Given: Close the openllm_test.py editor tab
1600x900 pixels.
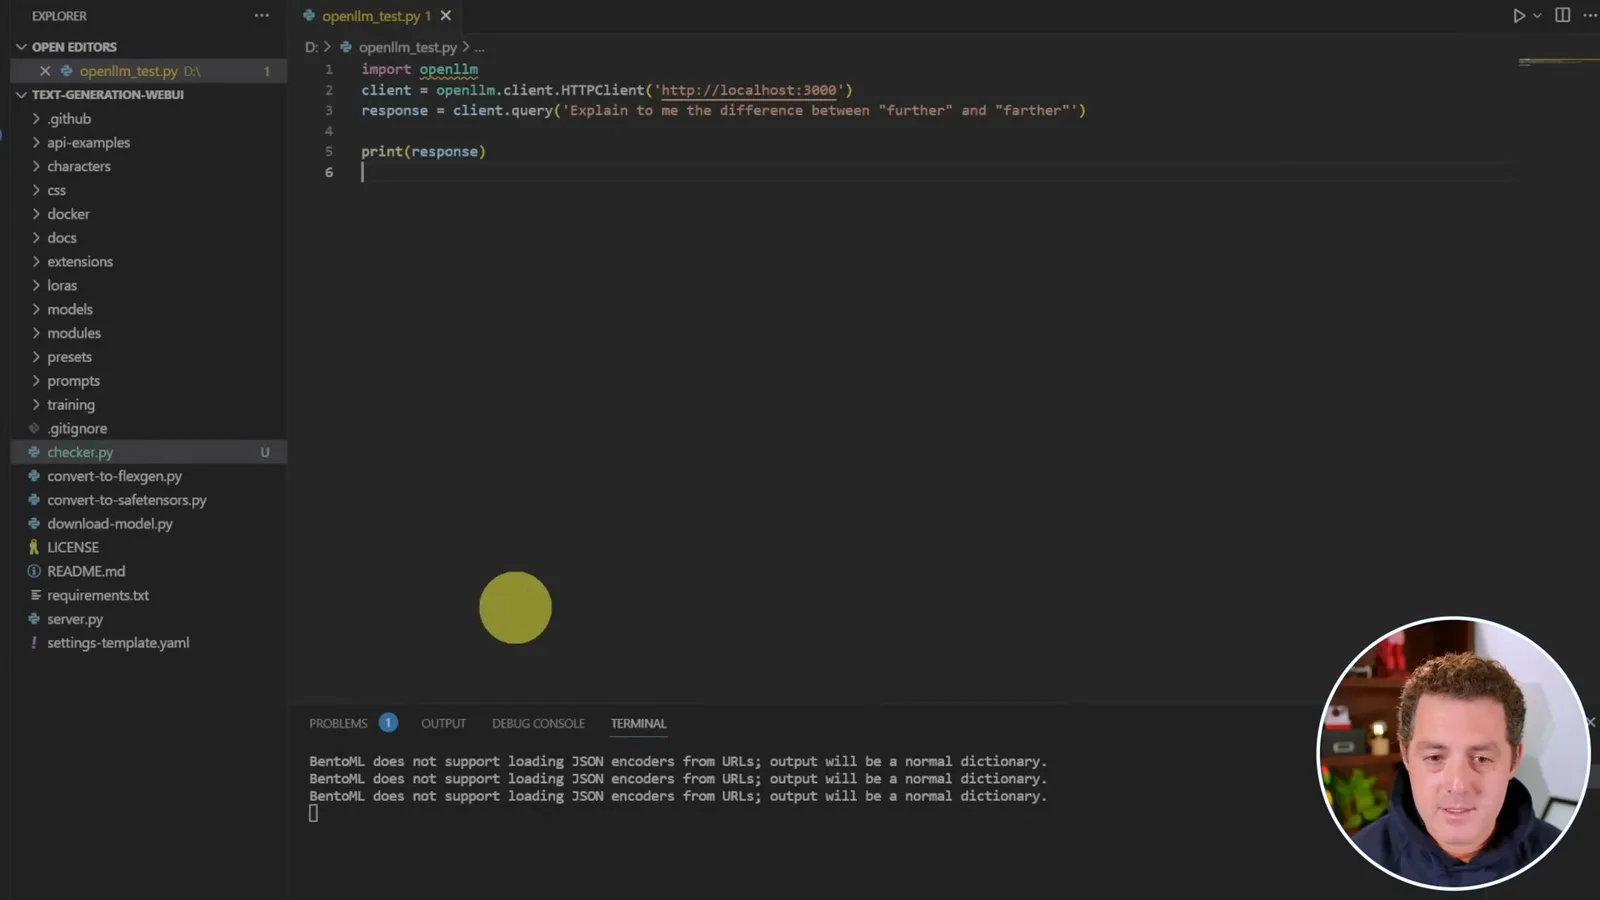Looking at the screenshot, I should [446, 16].
